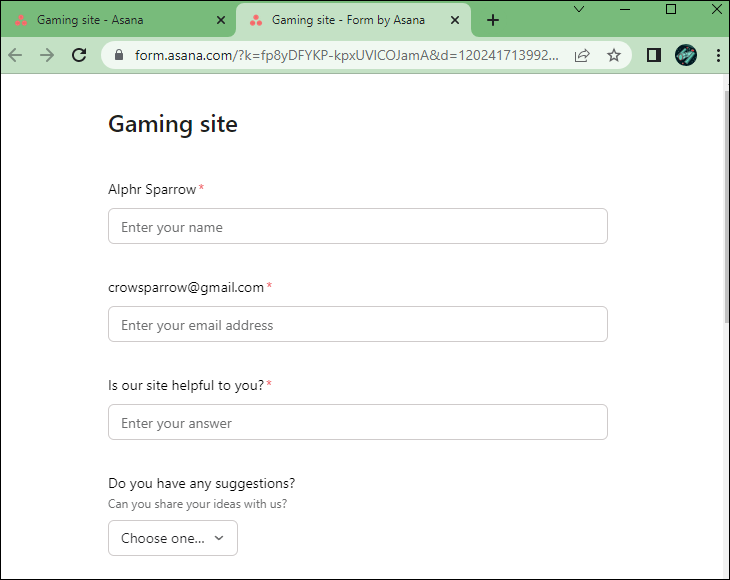730x580 pixels.
Task: Switch to "Gaming site - Asana" tab
Action: pyautogui.click(x=110, y=20)
